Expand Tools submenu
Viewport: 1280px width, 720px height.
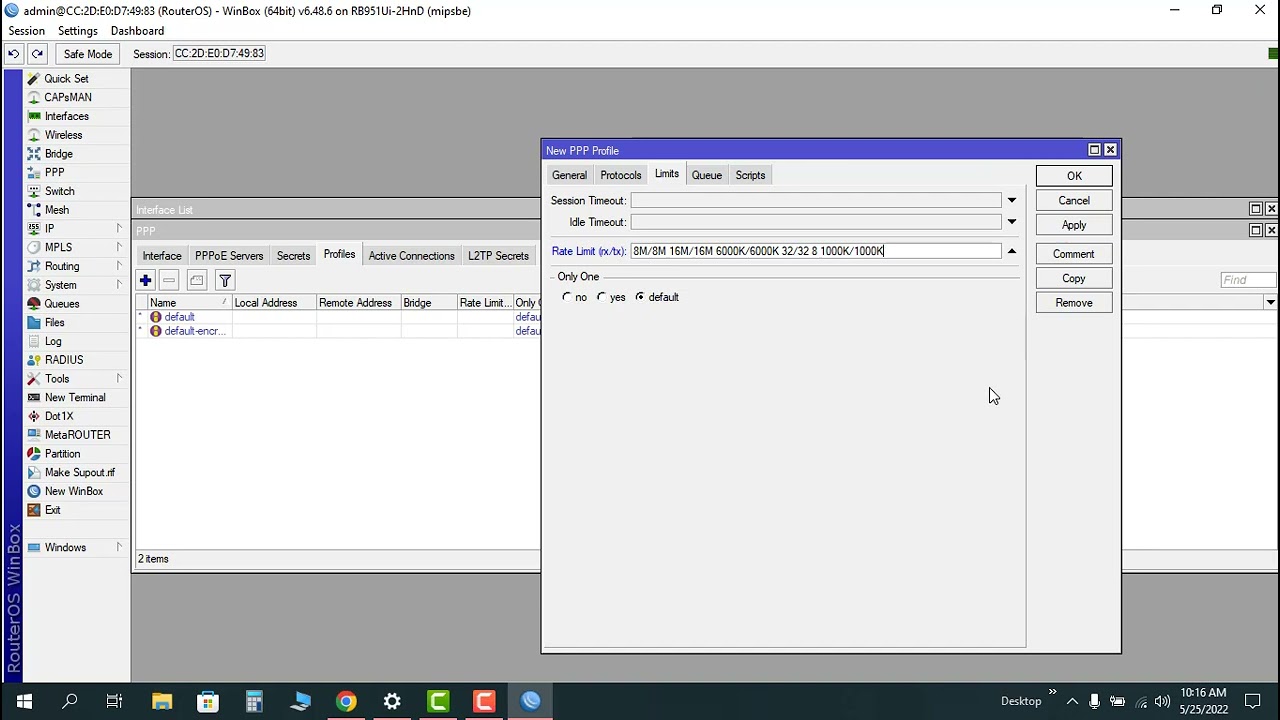[119, 379]
